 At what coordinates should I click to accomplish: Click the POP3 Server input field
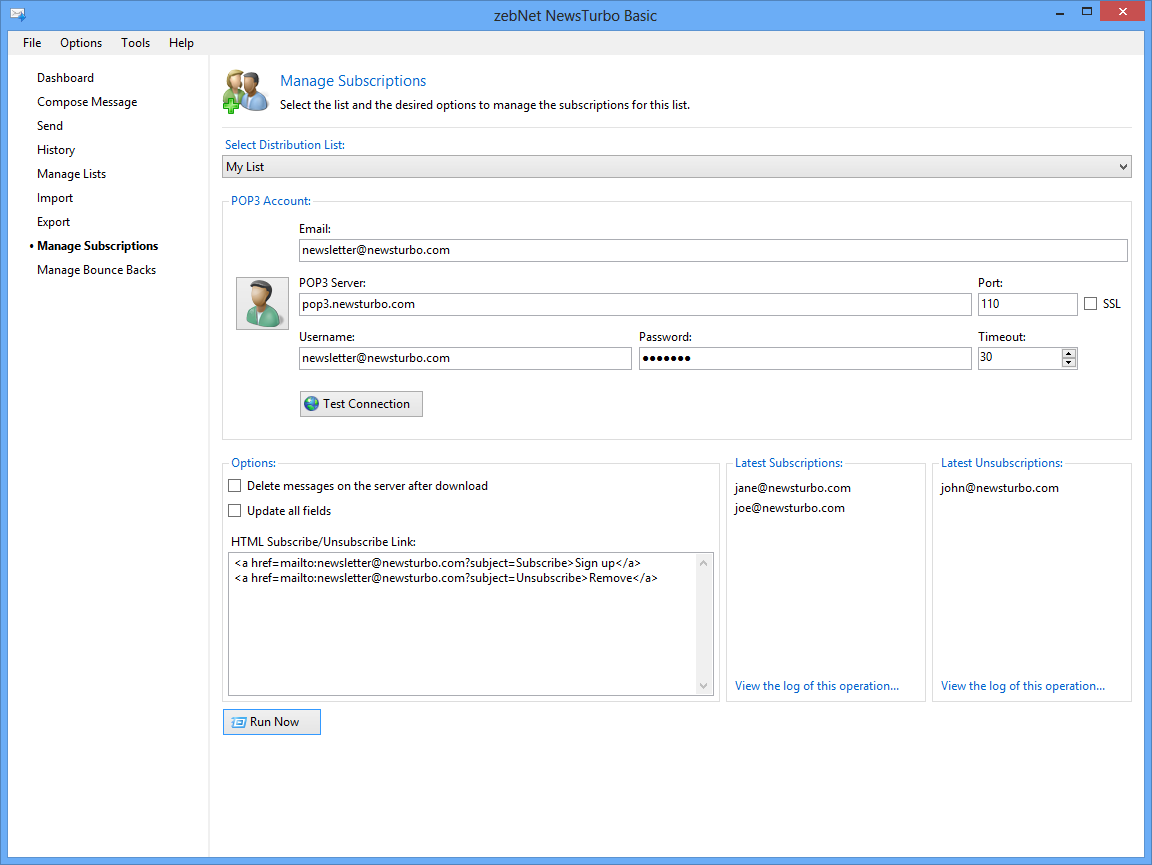point(634,304)
